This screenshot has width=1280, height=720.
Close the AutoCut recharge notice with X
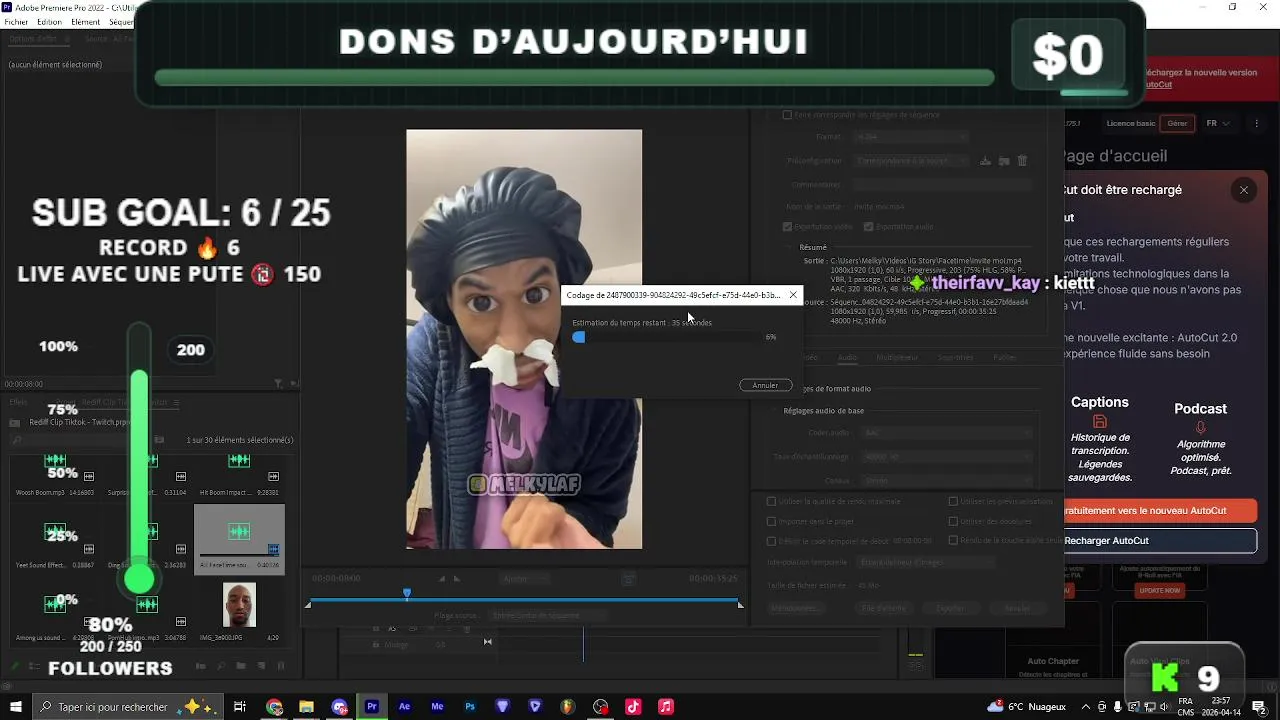[x=1243, y=190]
